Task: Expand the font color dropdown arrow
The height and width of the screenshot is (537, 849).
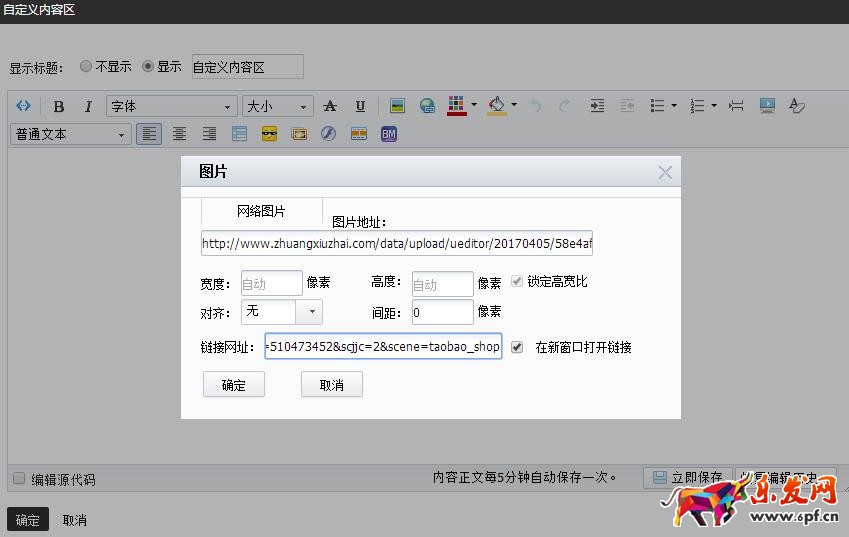Action: coord(474,105)
